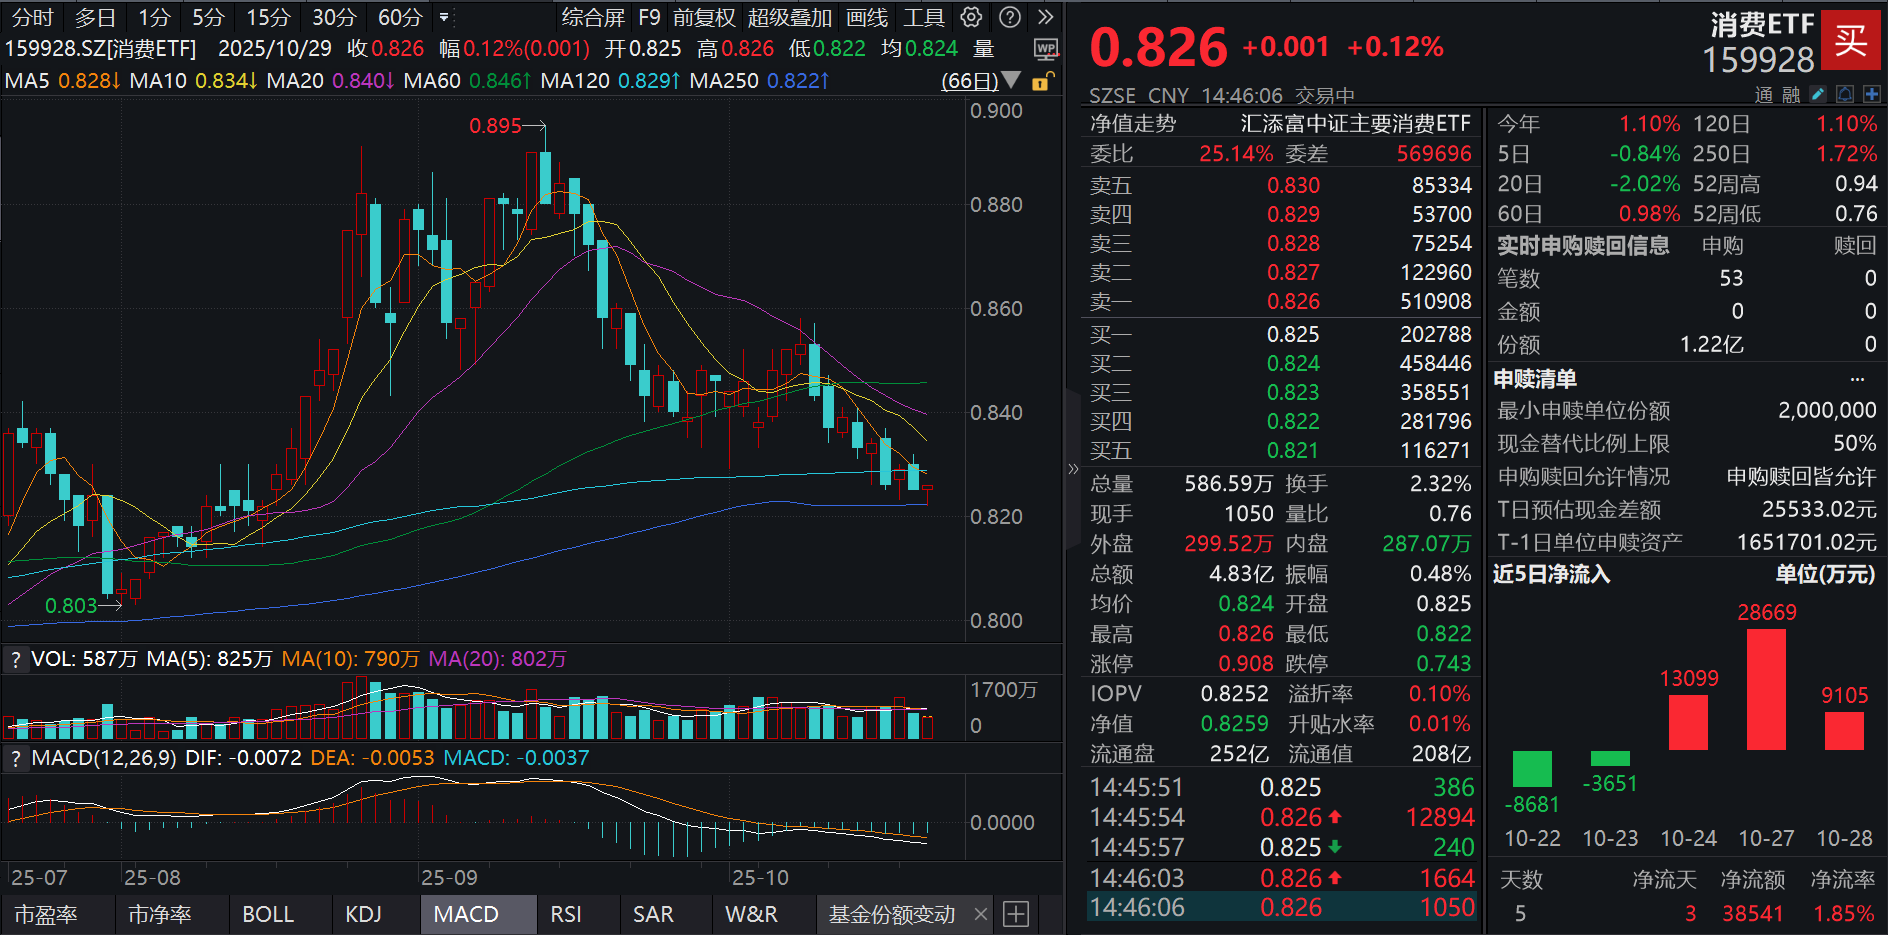Toggle the orange chart lock icon
Viewport: 1888px width, 935px height.
[x=1041, y=81]
